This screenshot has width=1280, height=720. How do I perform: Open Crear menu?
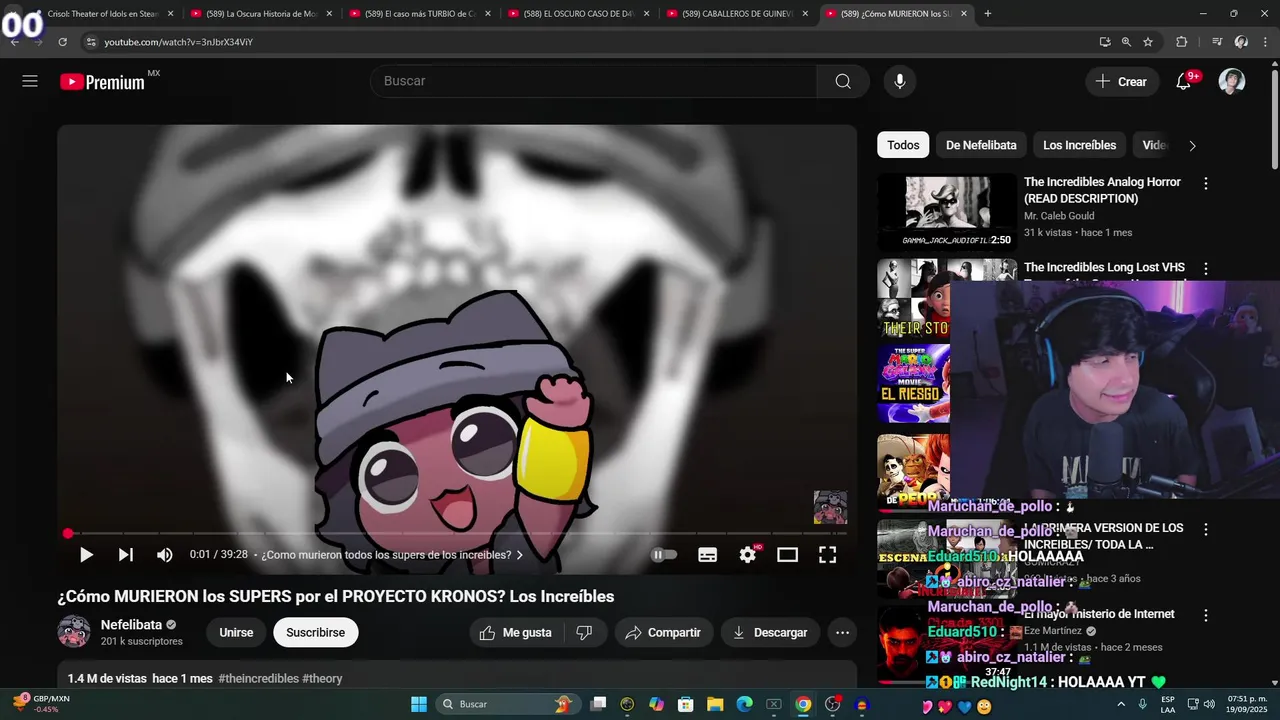(1122, 82)
